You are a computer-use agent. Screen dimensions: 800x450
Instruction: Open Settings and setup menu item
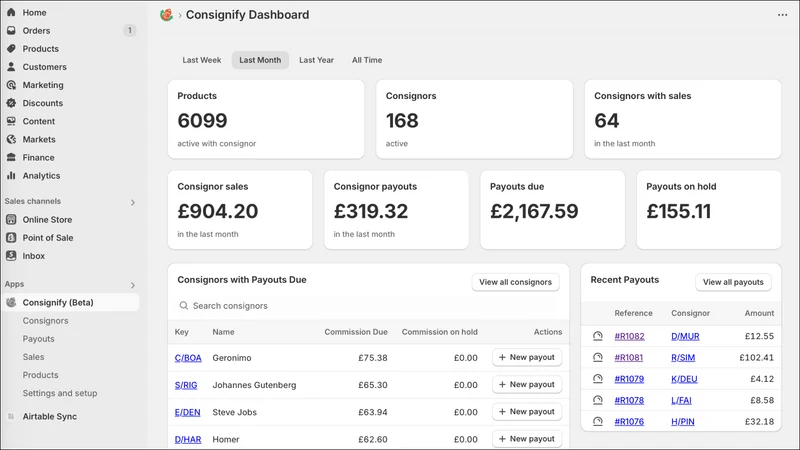pyautogui.click(x=60, y=393)
